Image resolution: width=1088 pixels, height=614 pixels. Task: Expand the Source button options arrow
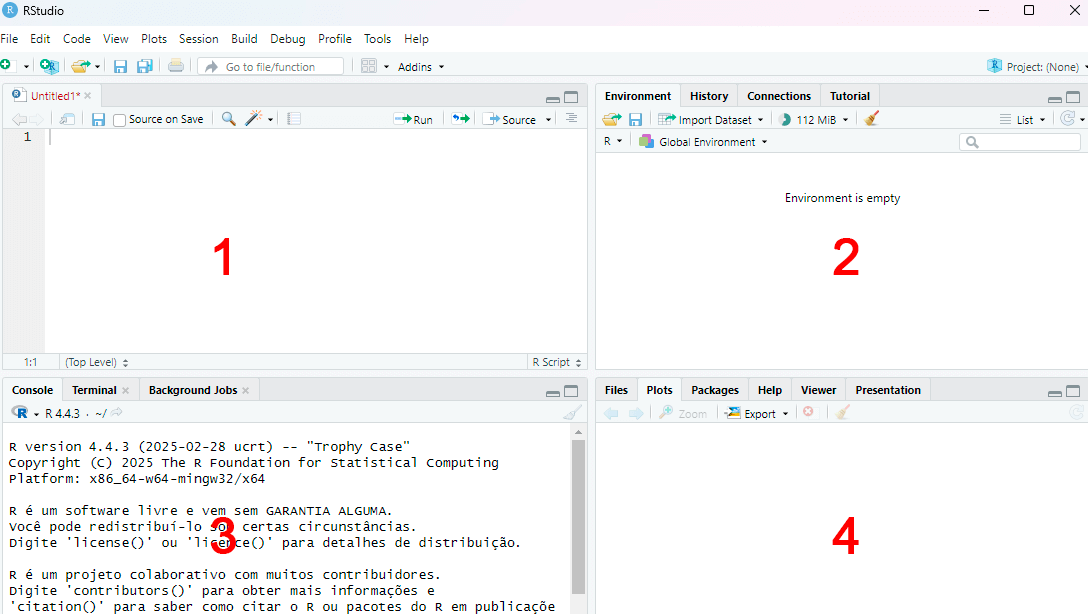548,119
